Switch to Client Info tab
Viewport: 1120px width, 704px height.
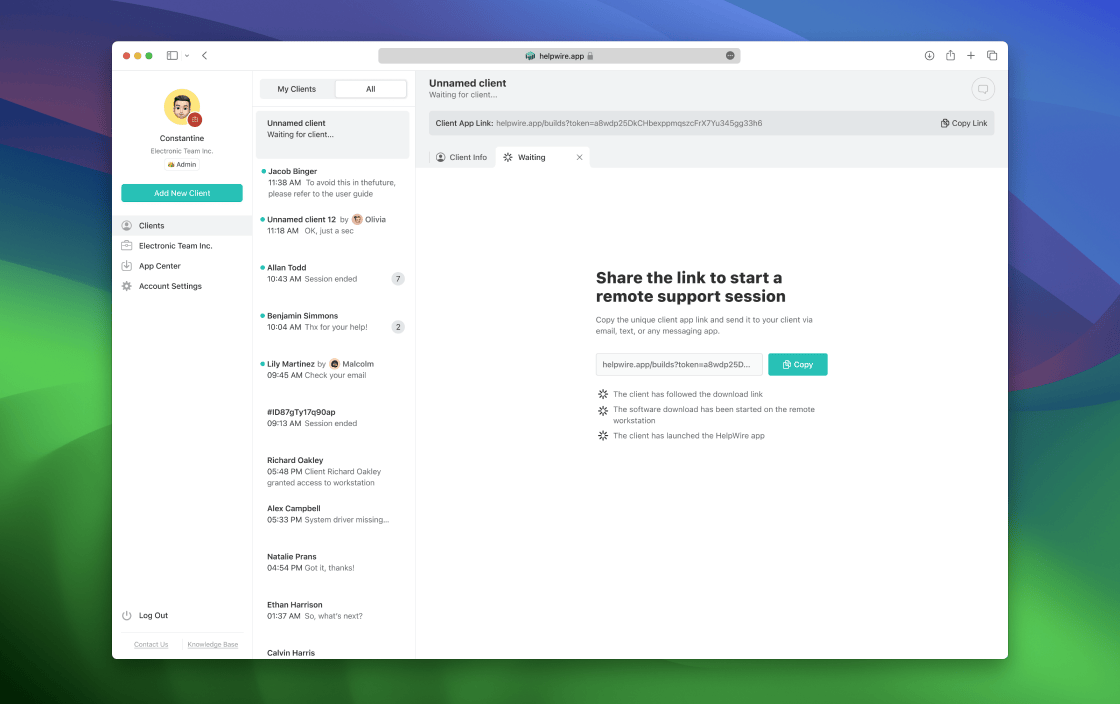point(461,158)
